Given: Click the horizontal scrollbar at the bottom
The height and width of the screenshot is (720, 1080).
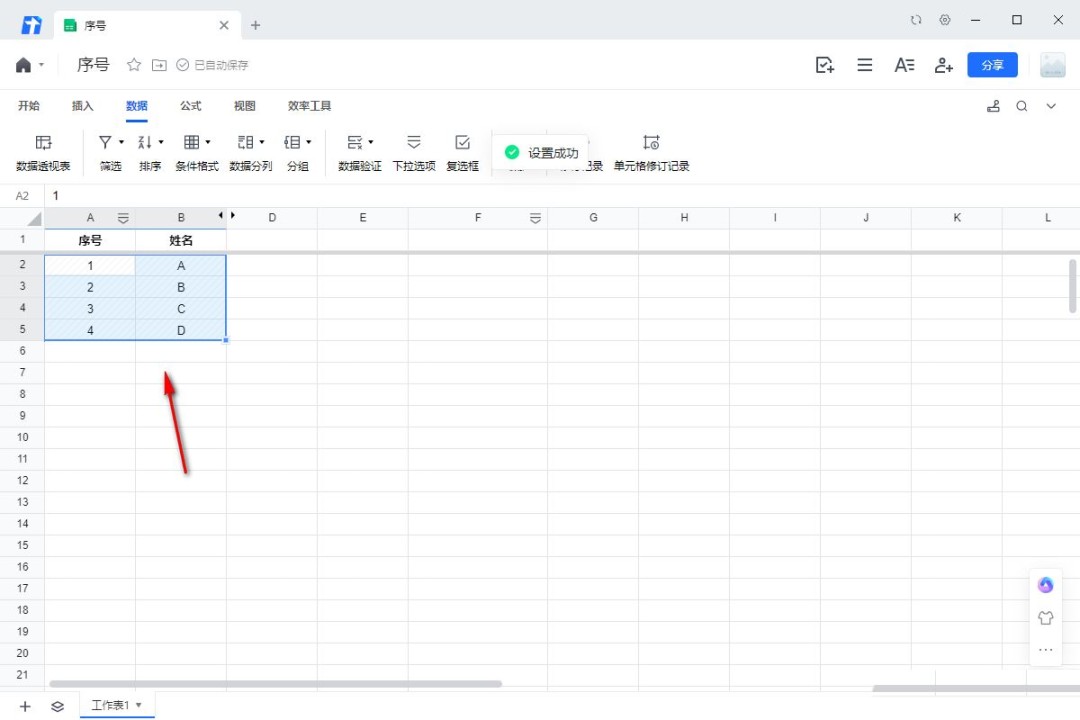Looking at the screenshot, I should coord(275,684).
